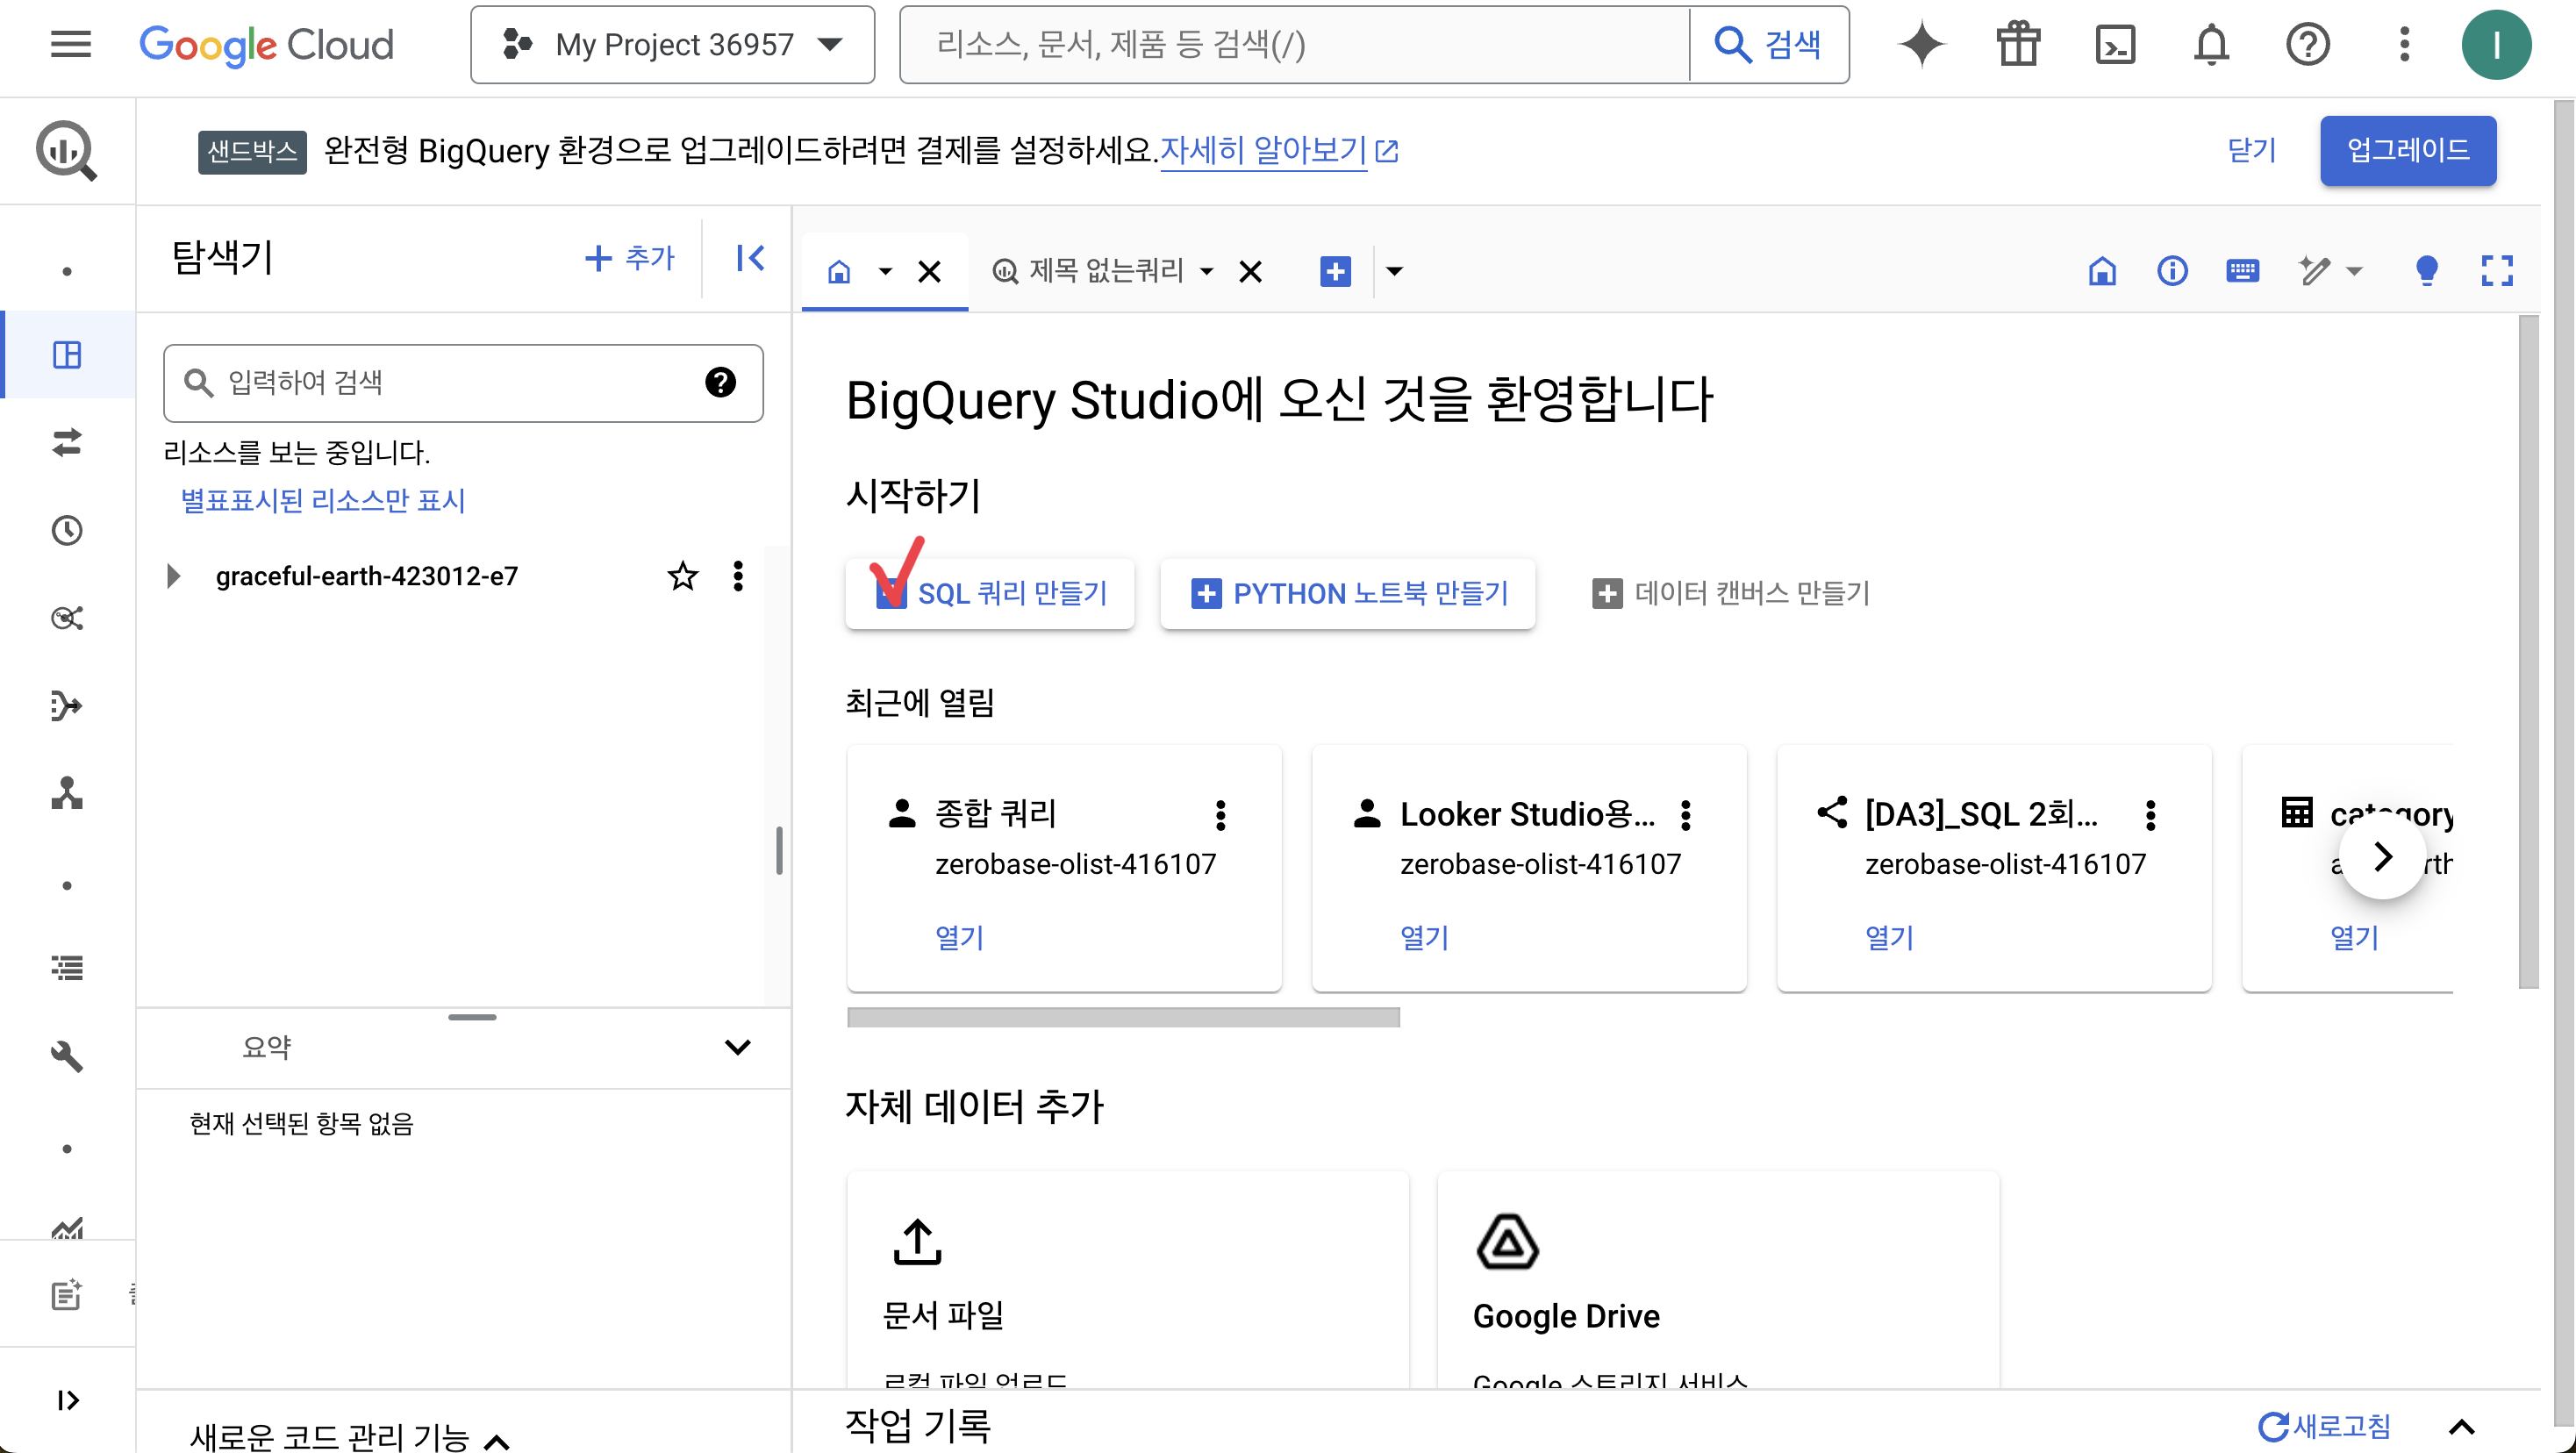Toggle fullscreen mode icon

pyautogui.click(x=2496, y=271)
